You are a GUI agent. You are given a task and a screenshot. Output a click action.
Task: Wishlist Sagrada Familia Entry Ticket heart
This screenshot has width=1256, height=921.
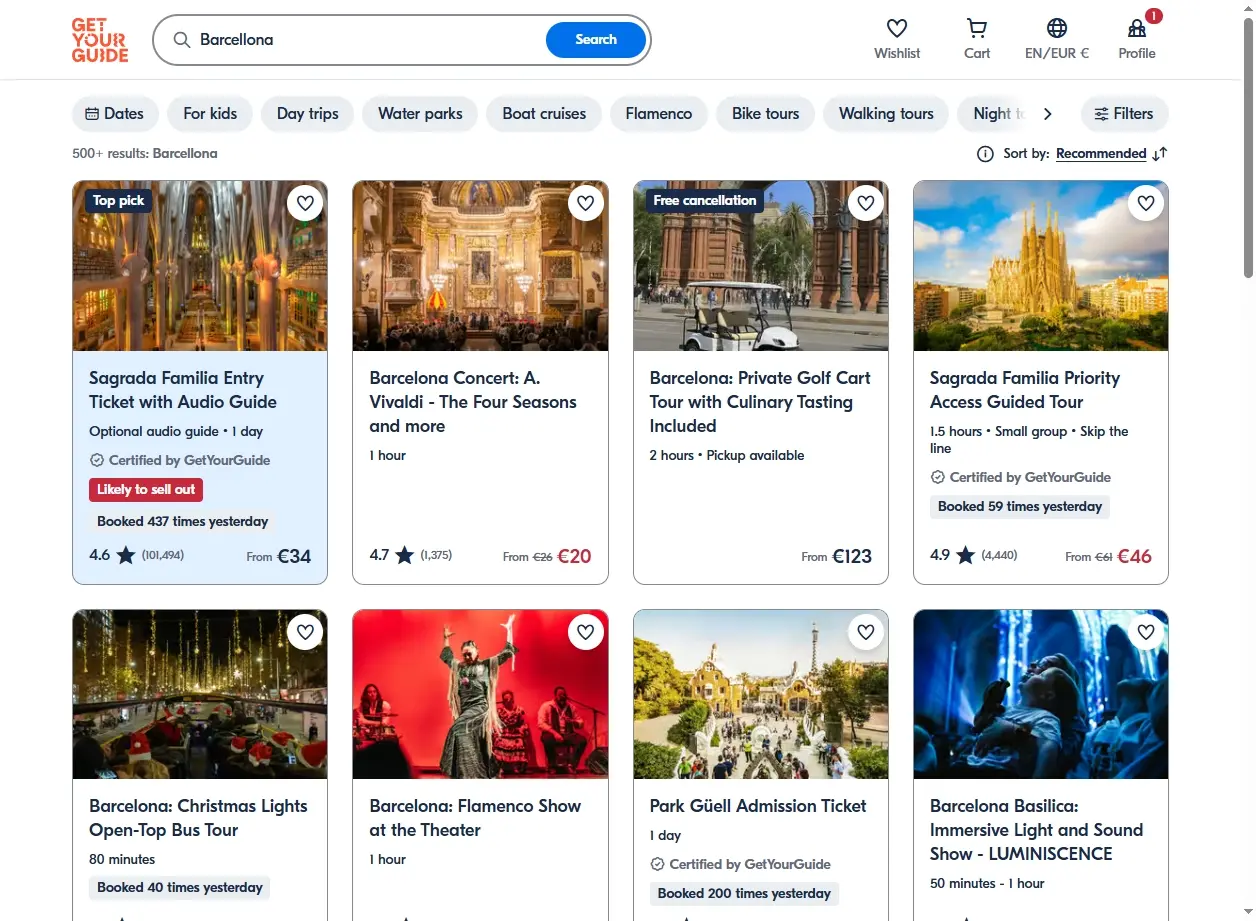306,204
